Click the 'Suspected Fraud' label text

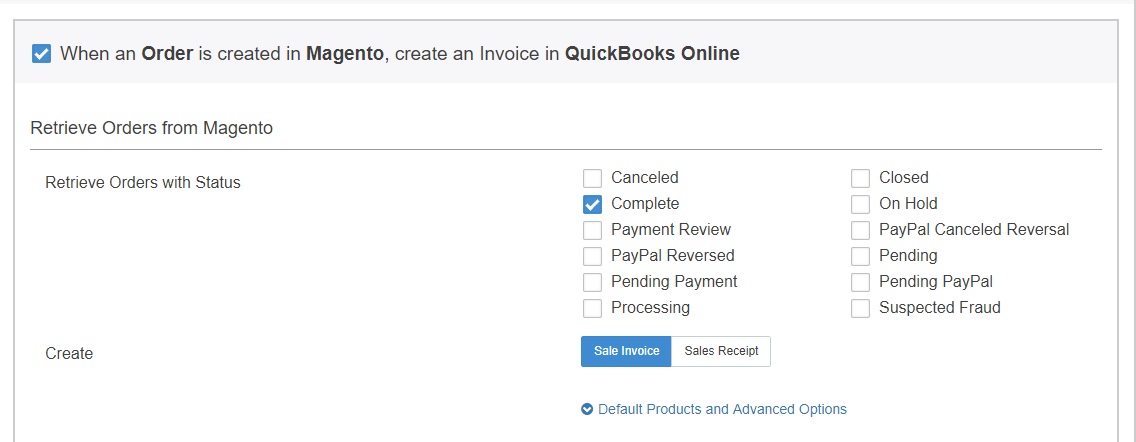940,307
